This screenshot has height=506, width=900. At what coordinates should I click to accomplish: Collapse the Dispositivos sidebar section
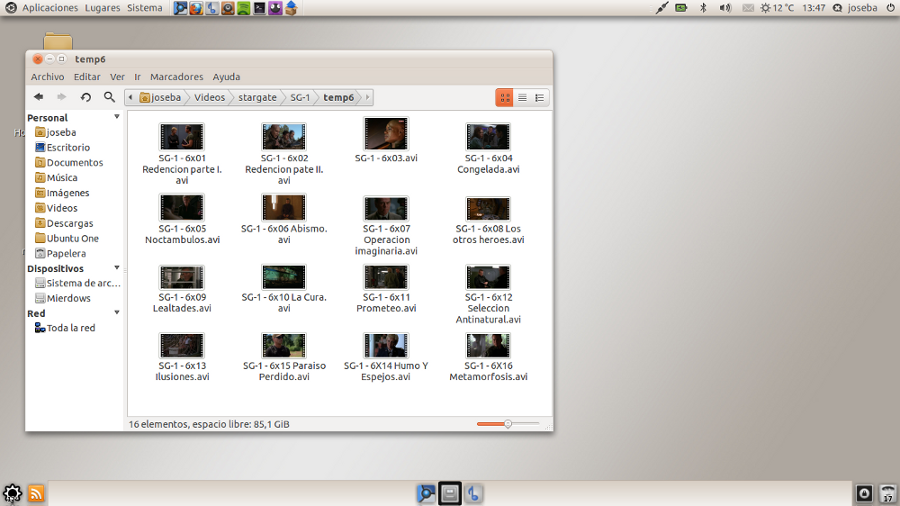(117, 268)
